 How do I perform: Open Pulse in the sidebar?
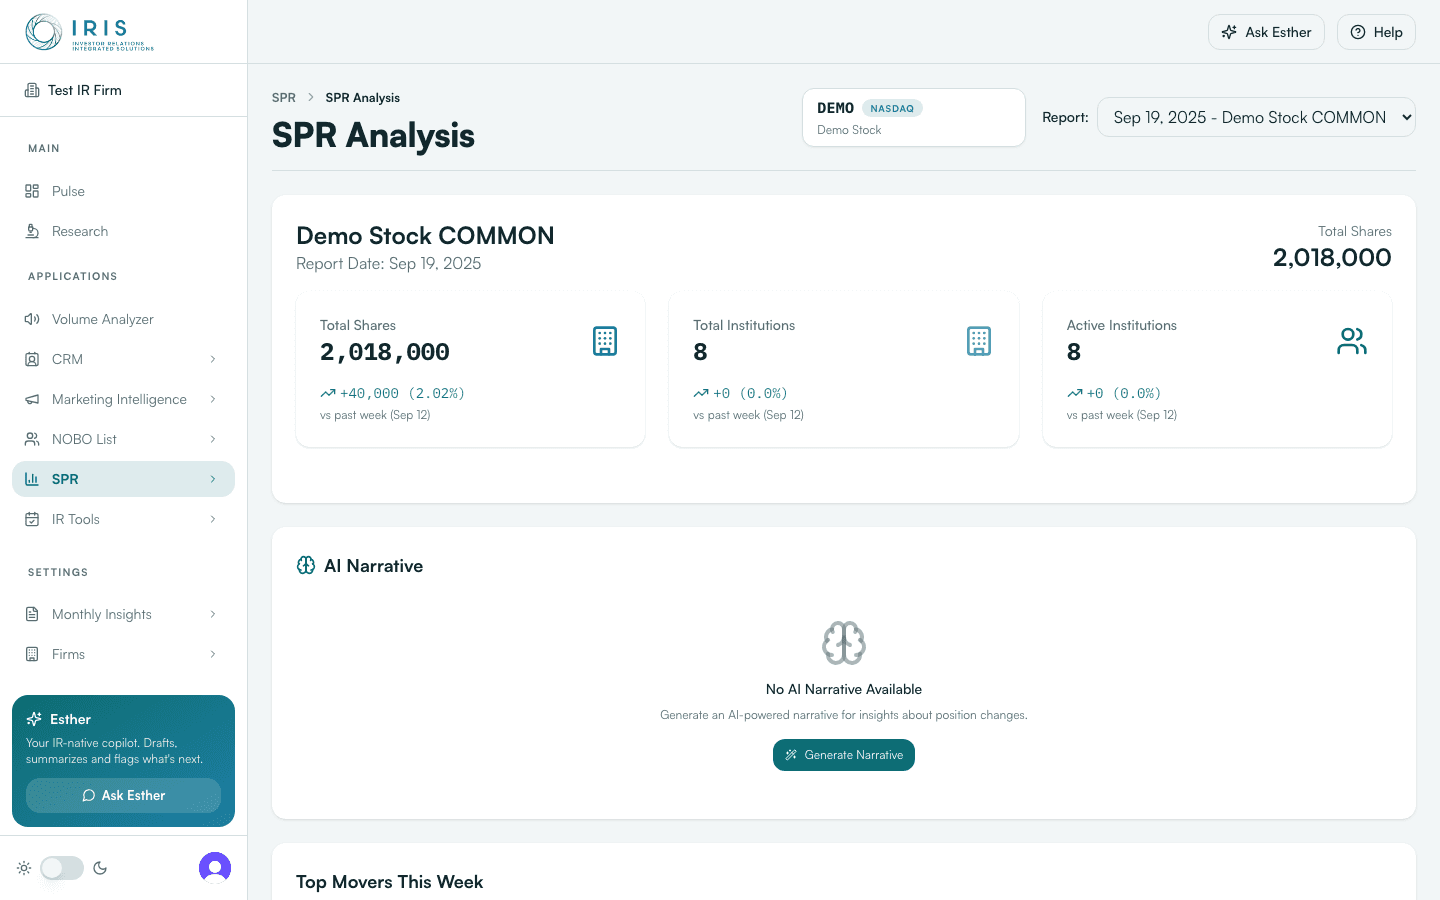coord(123,191)
